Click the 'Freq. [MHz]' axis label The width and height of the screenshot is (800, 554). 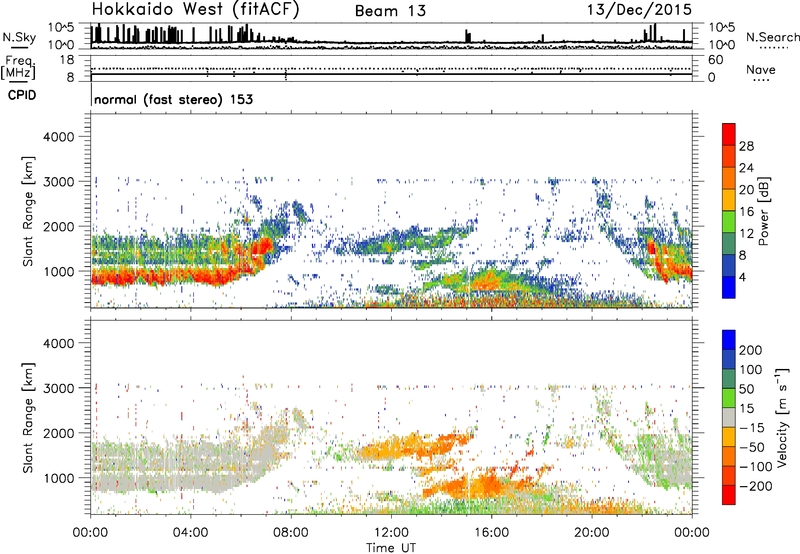pos(19,68)
